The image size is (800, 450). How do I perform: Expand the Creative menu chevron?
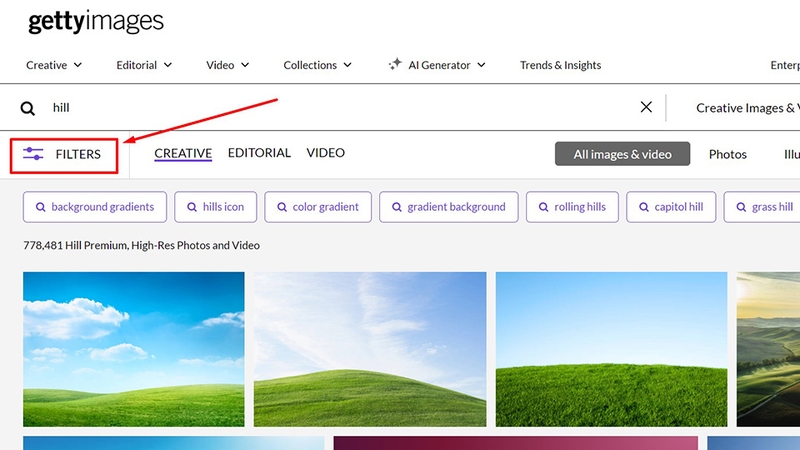(x=78, y=65)
